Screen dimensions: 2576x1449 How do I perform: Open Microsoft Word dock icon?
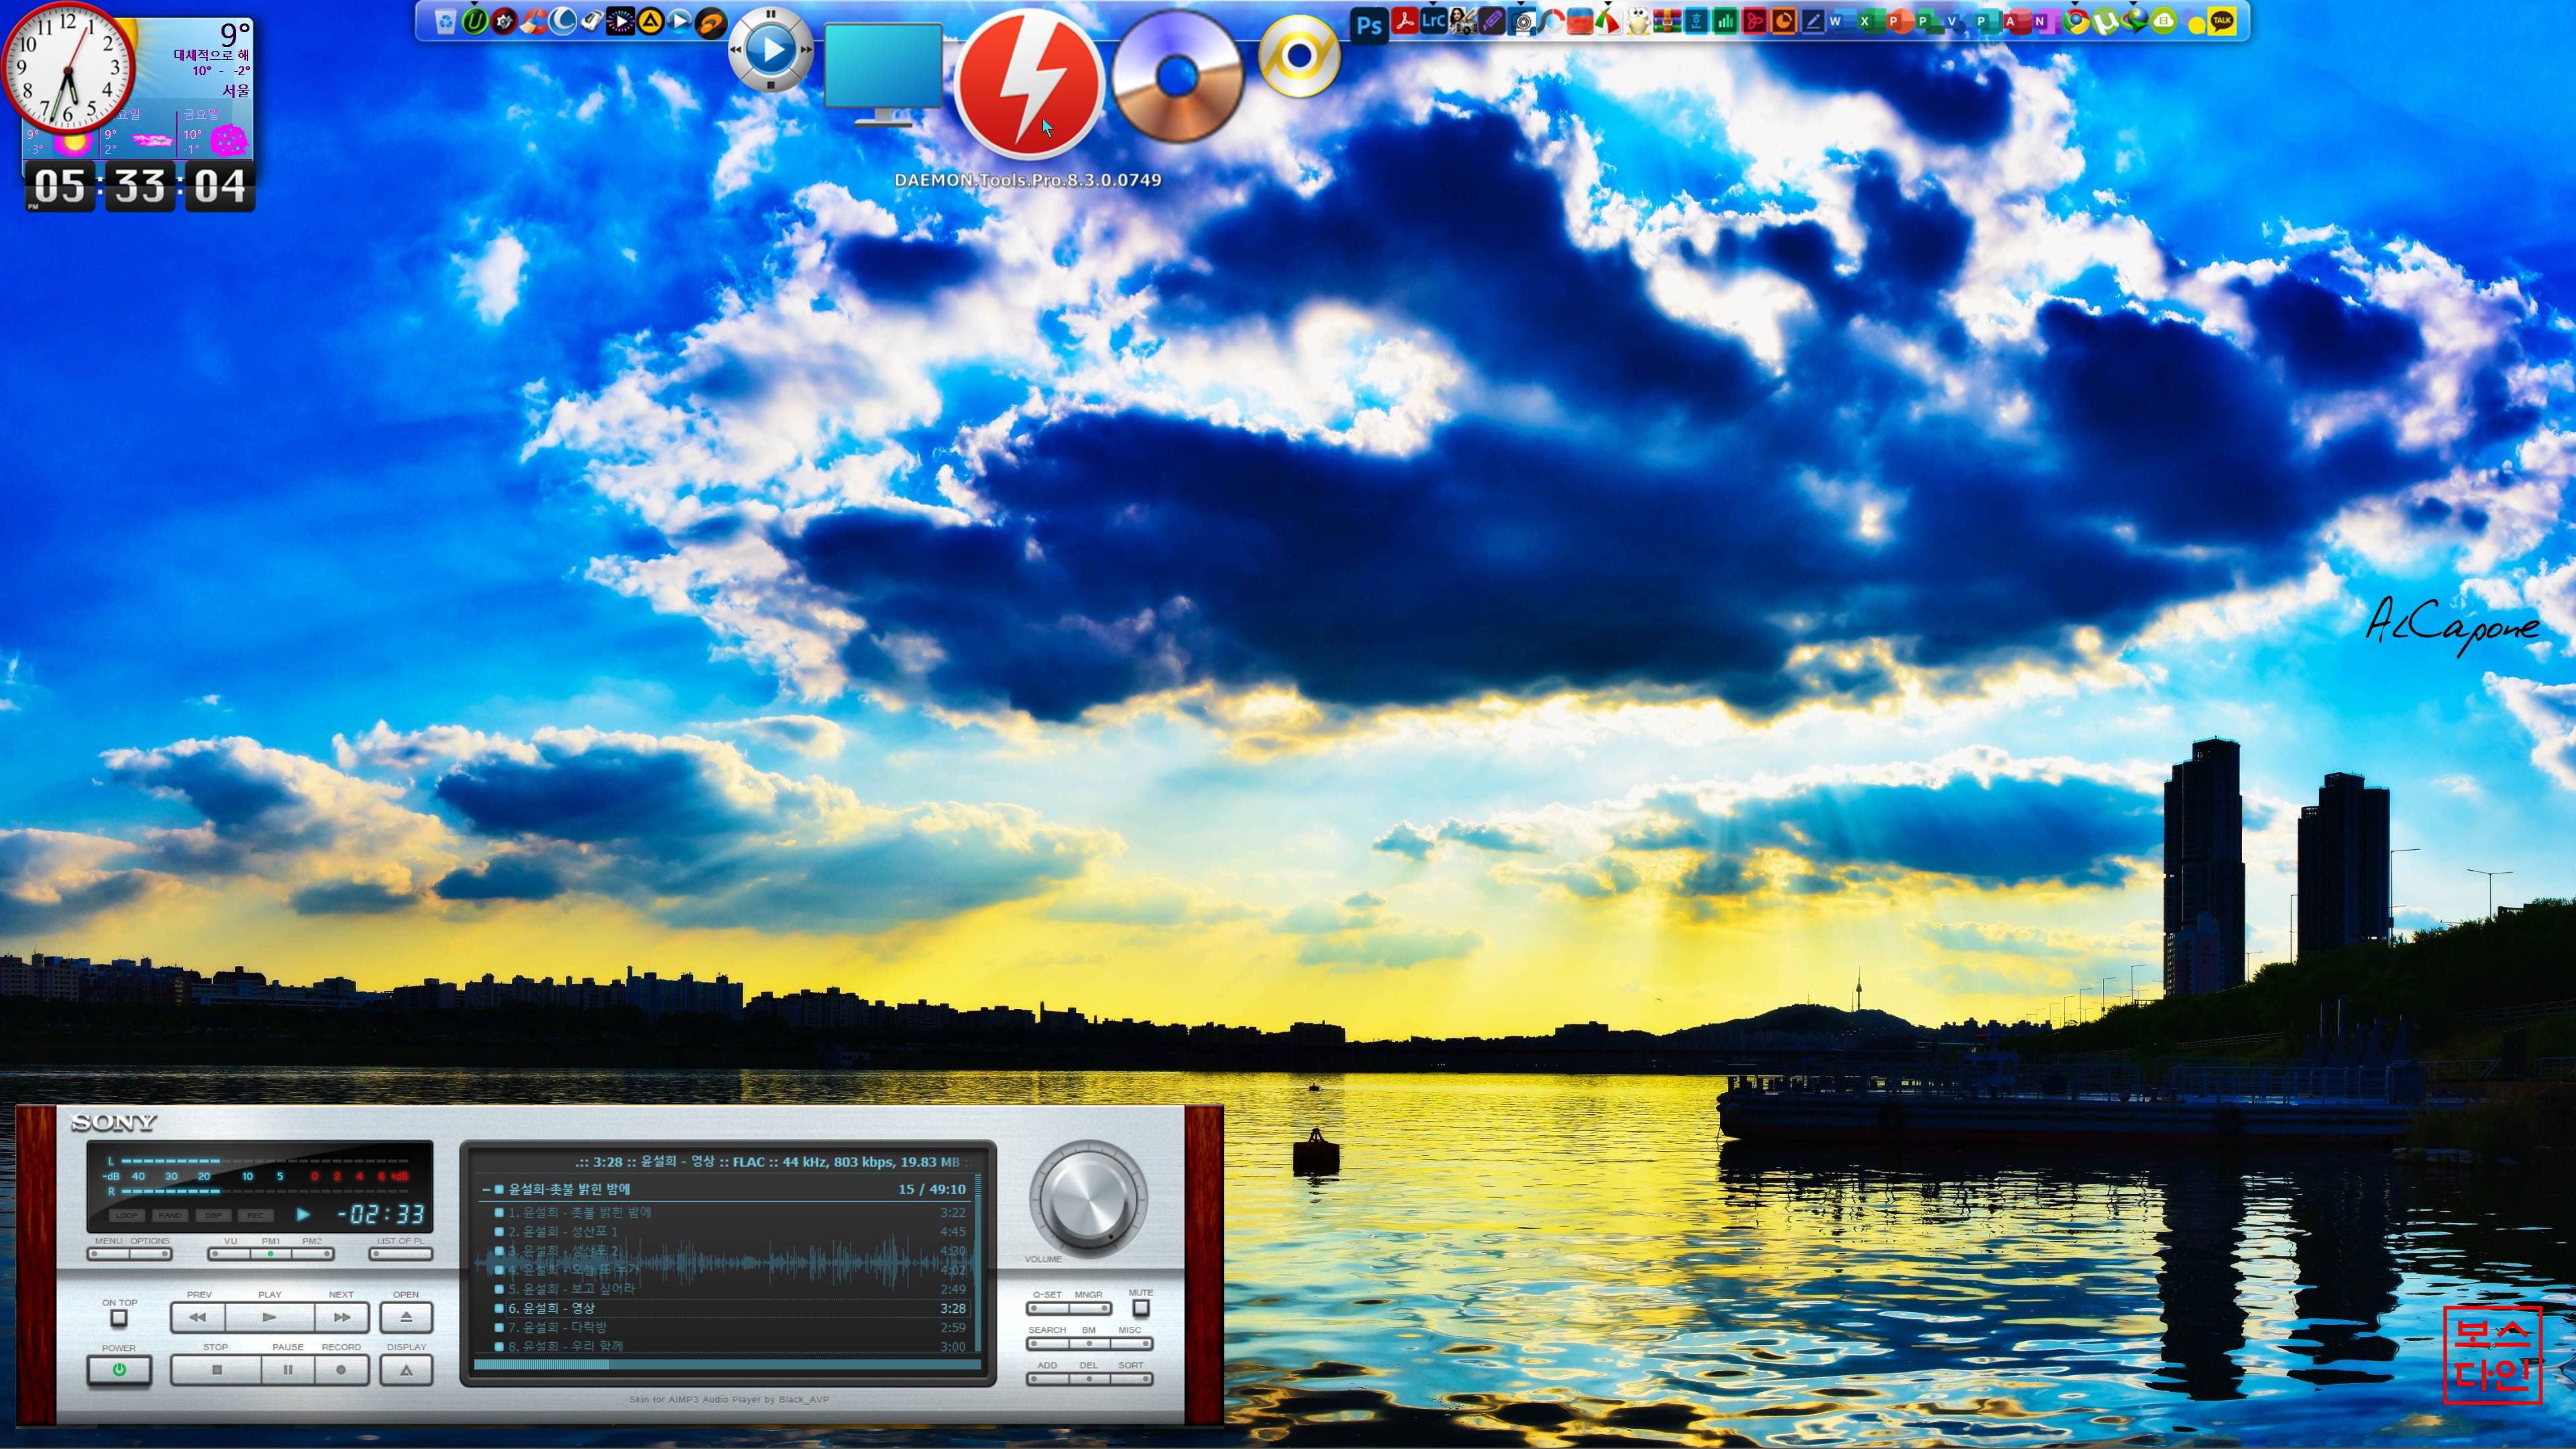point(1842,21)
